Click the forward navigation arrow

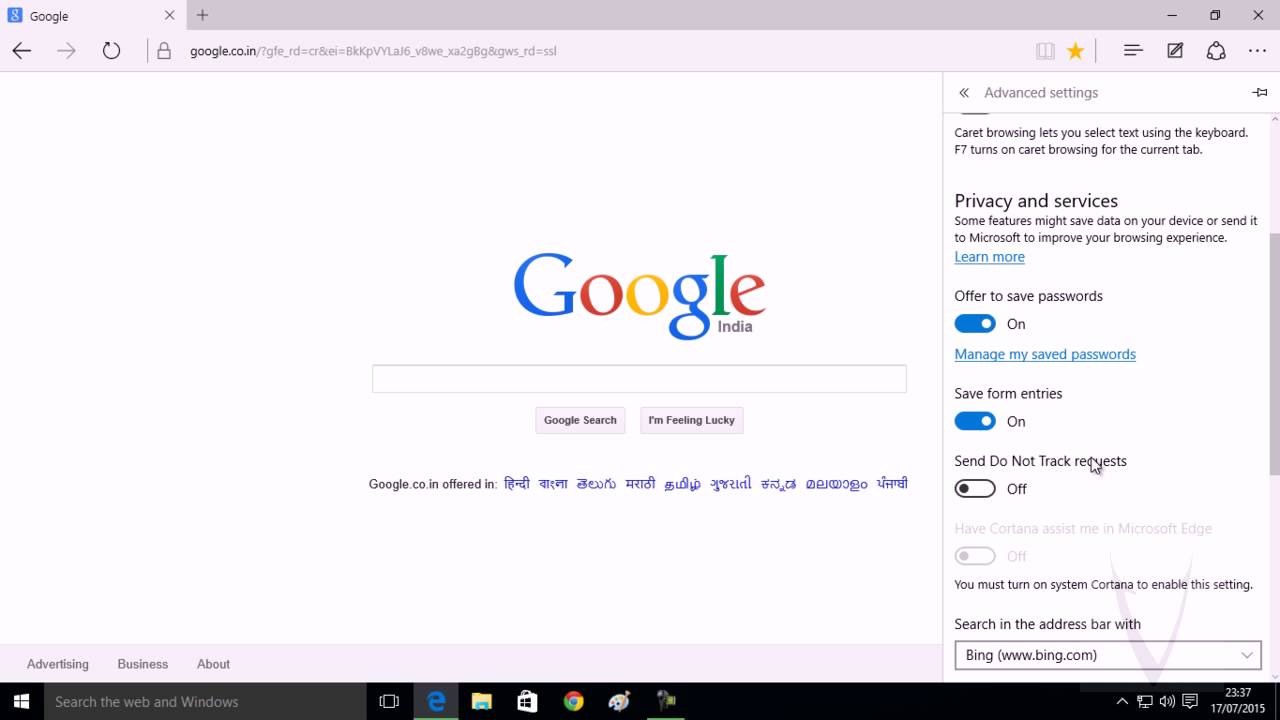(66, 51)
